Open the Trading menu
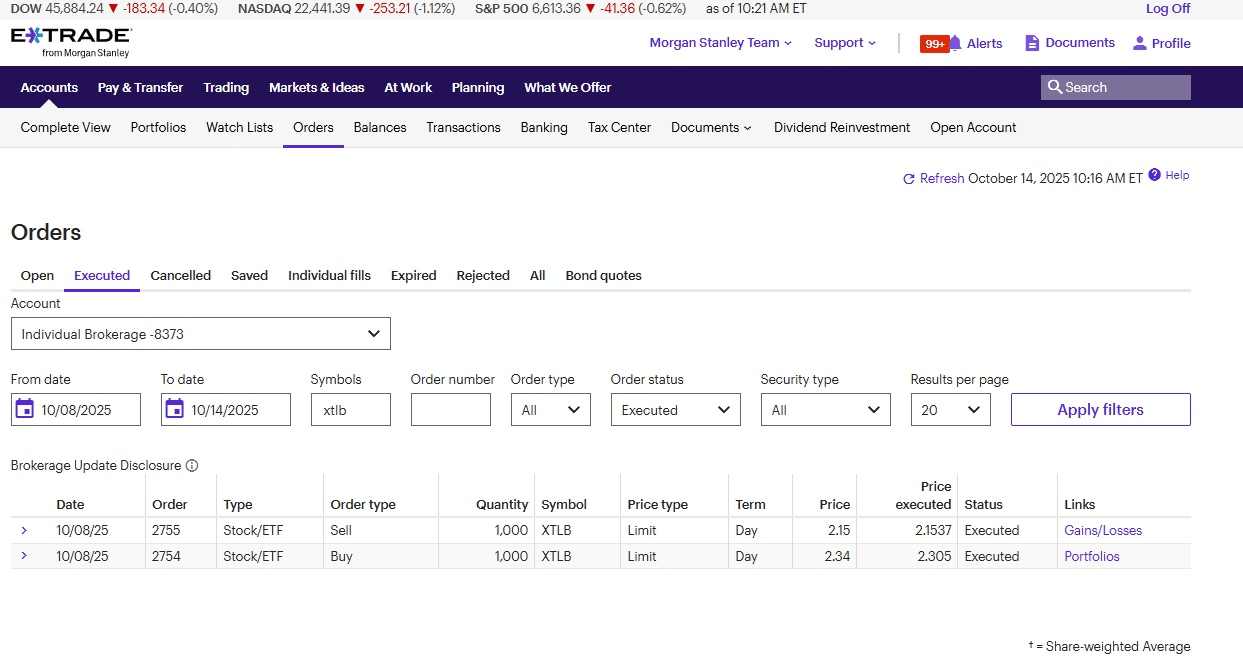 (x=226, y=87)
